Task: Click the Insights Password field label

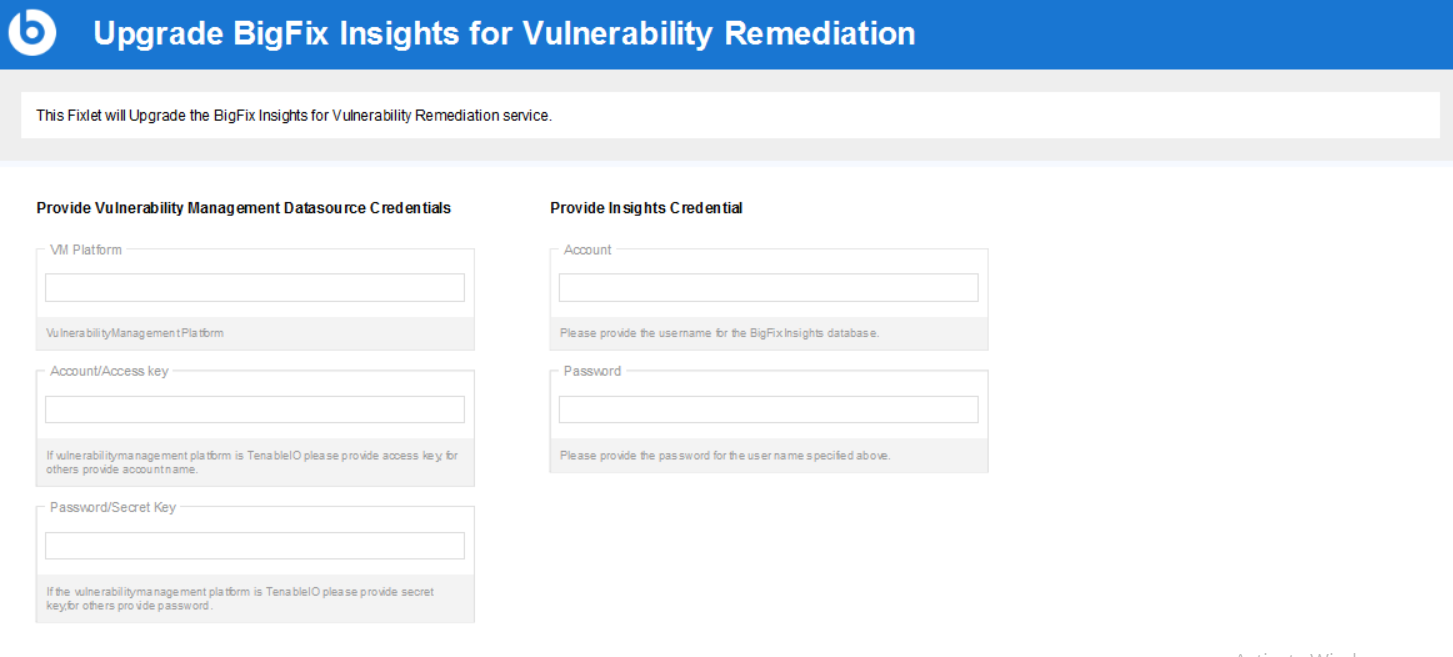Action: tap(592, 371)
